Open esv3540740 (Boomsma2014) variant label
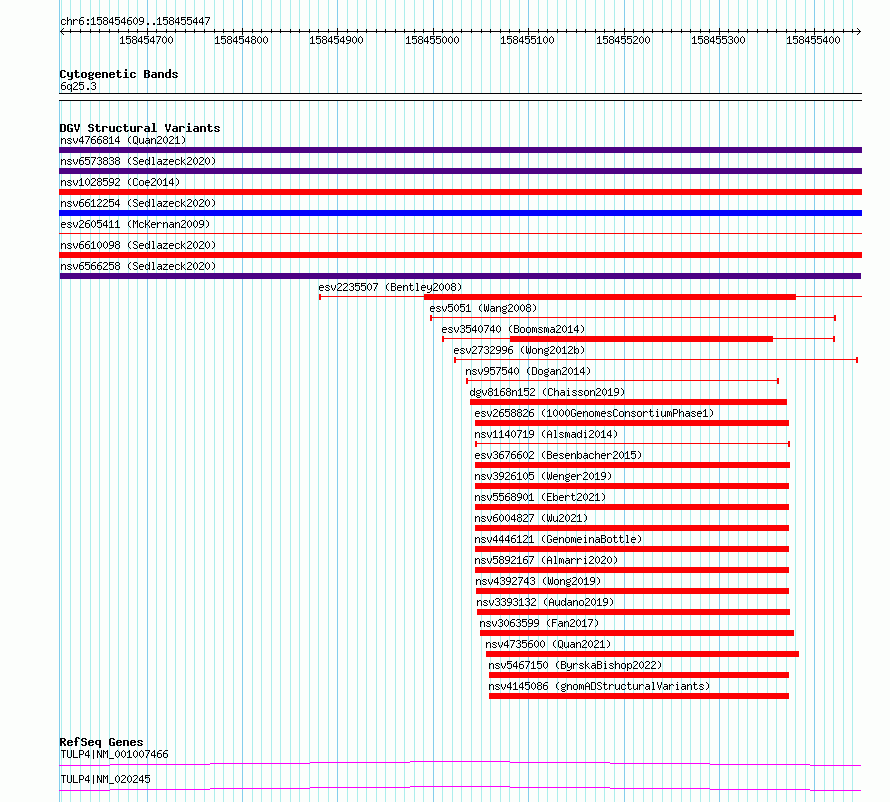 (513, 329)
